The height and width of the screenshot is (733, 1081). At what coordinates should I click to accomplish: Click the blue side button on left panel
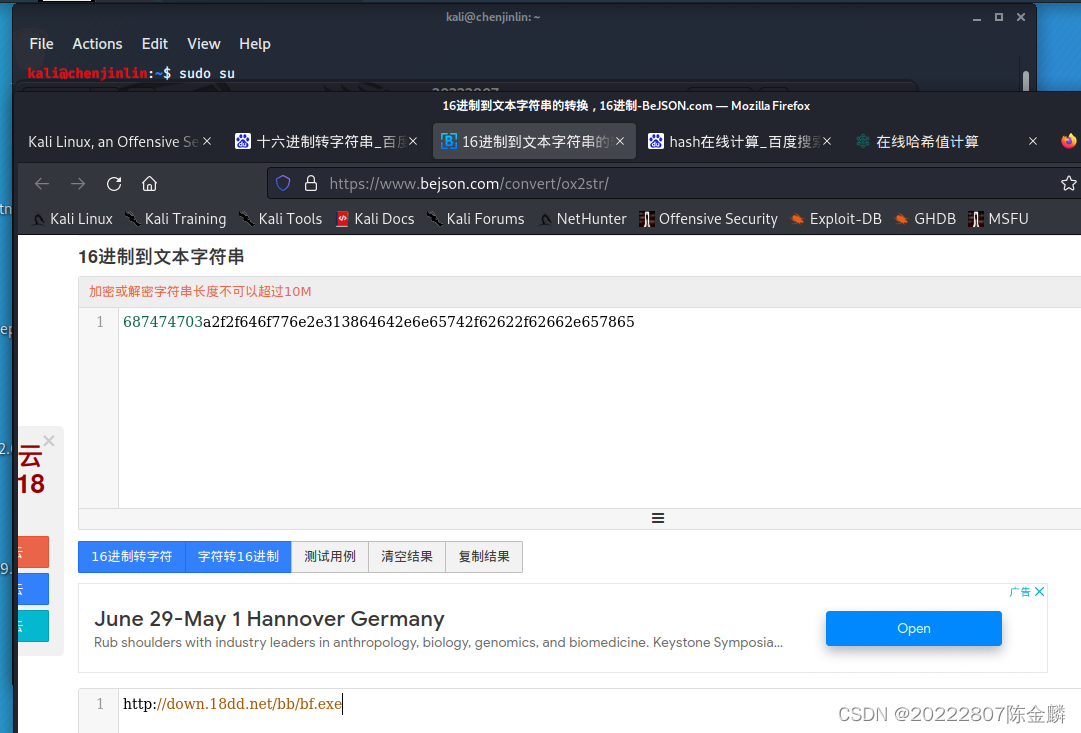[33, 589]
